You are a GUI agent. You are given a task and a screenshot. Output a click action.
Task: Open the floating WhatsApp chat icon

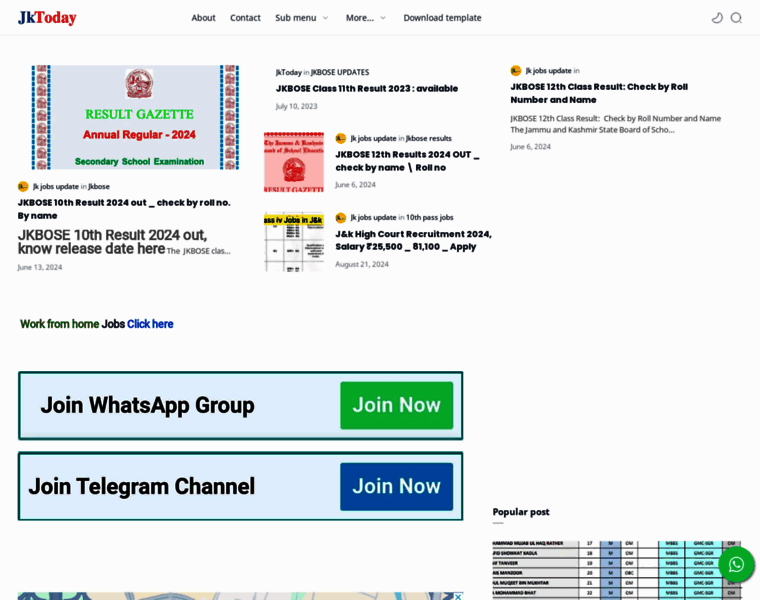[736, 564]
